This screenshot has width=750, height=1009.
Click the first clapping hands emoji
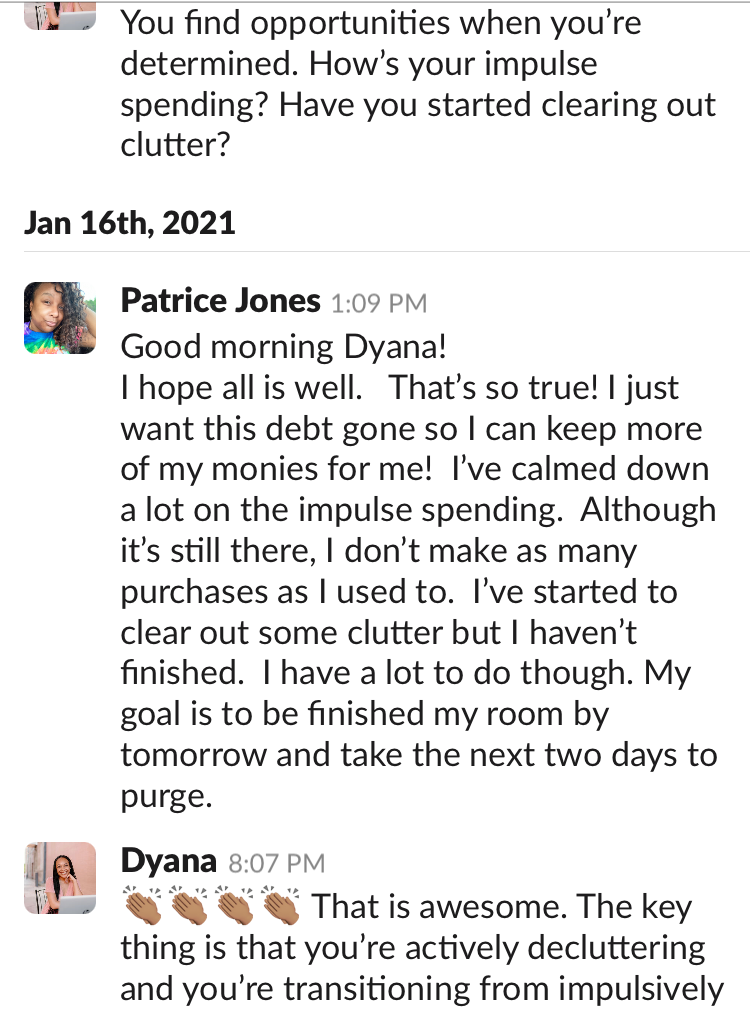(142, 906)
